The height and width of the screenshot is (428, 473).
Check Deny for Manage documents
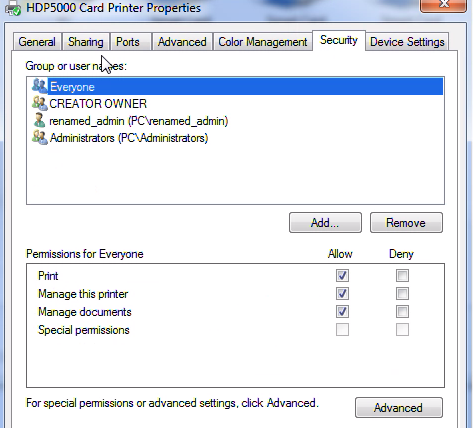pyautogui.click(x=402, y=312)
